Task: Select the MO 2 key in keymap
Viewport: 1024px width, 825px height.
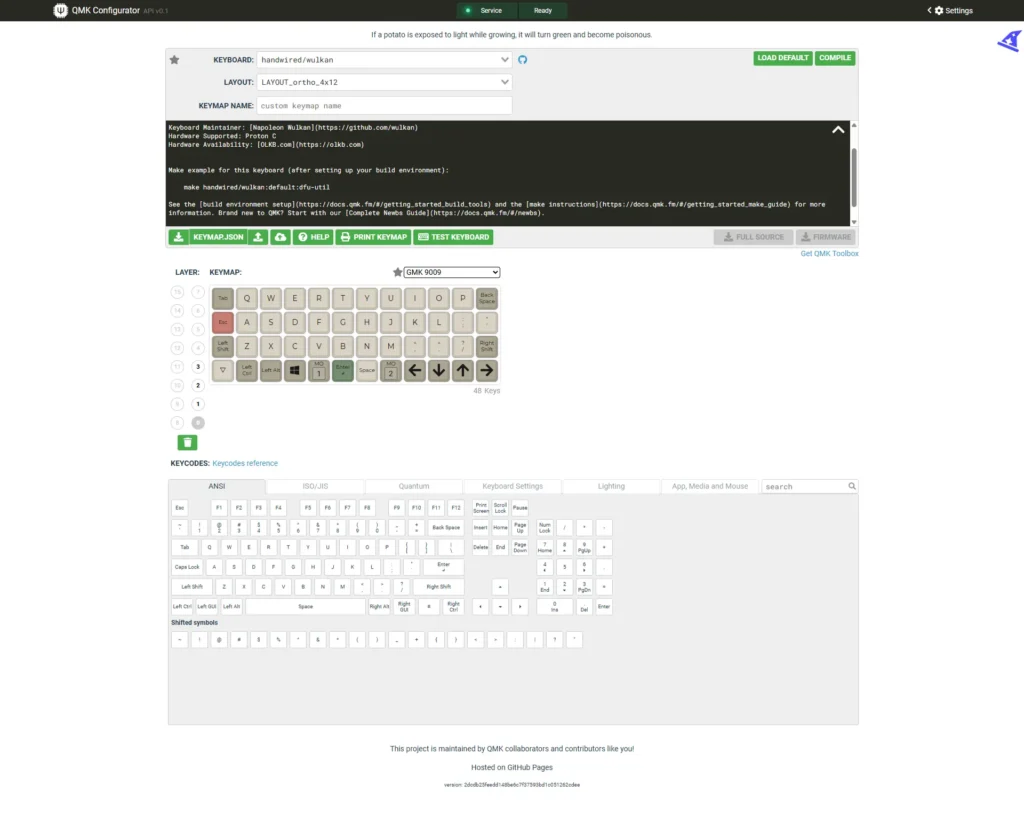Action: click(391, 370)
